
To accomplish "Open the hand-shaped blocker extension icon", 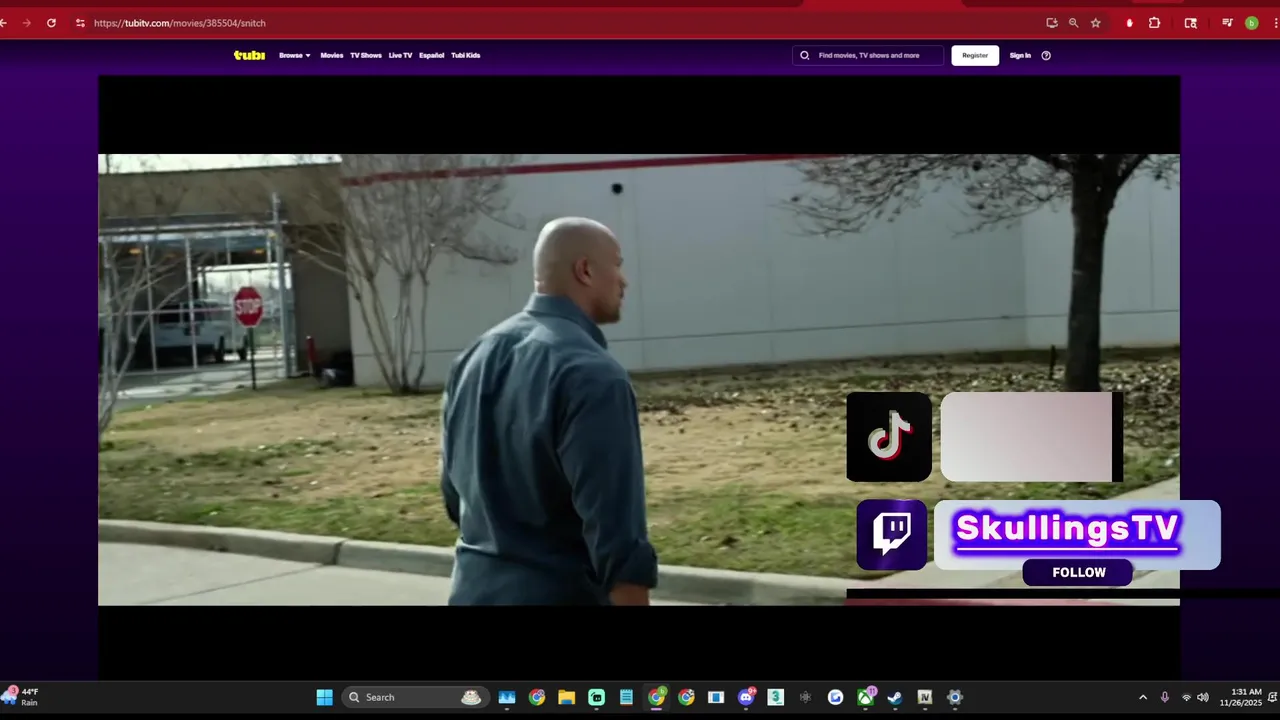I will (1130, 23).
